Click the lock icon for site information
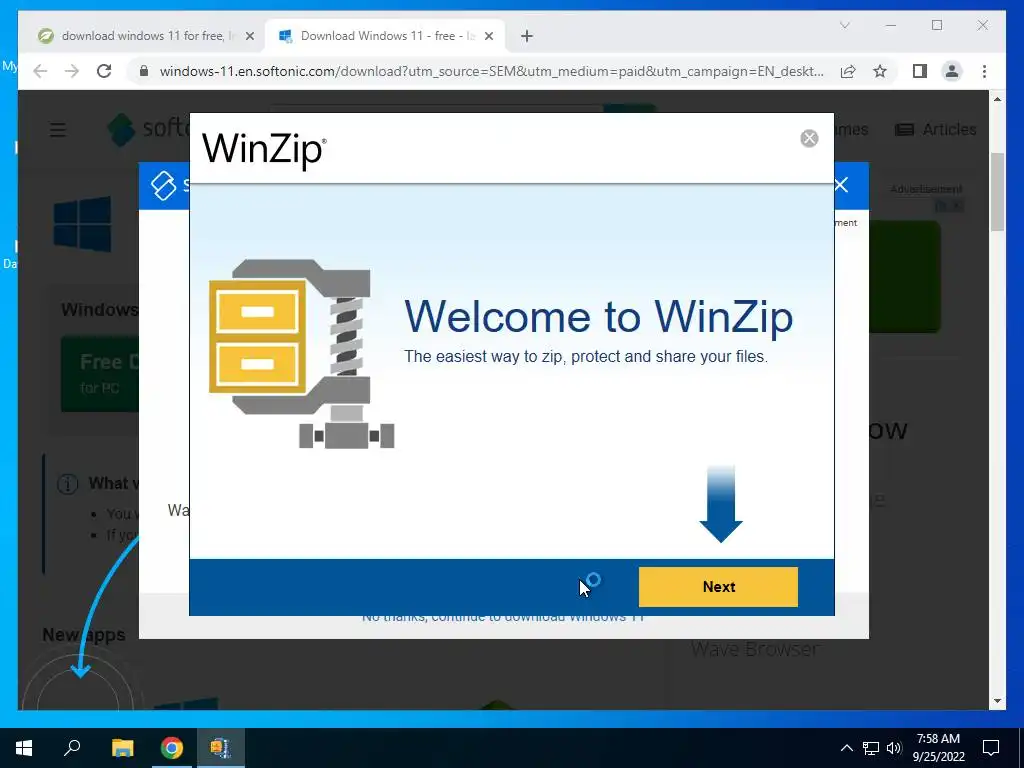1024x768 pixels. (144, 71)
